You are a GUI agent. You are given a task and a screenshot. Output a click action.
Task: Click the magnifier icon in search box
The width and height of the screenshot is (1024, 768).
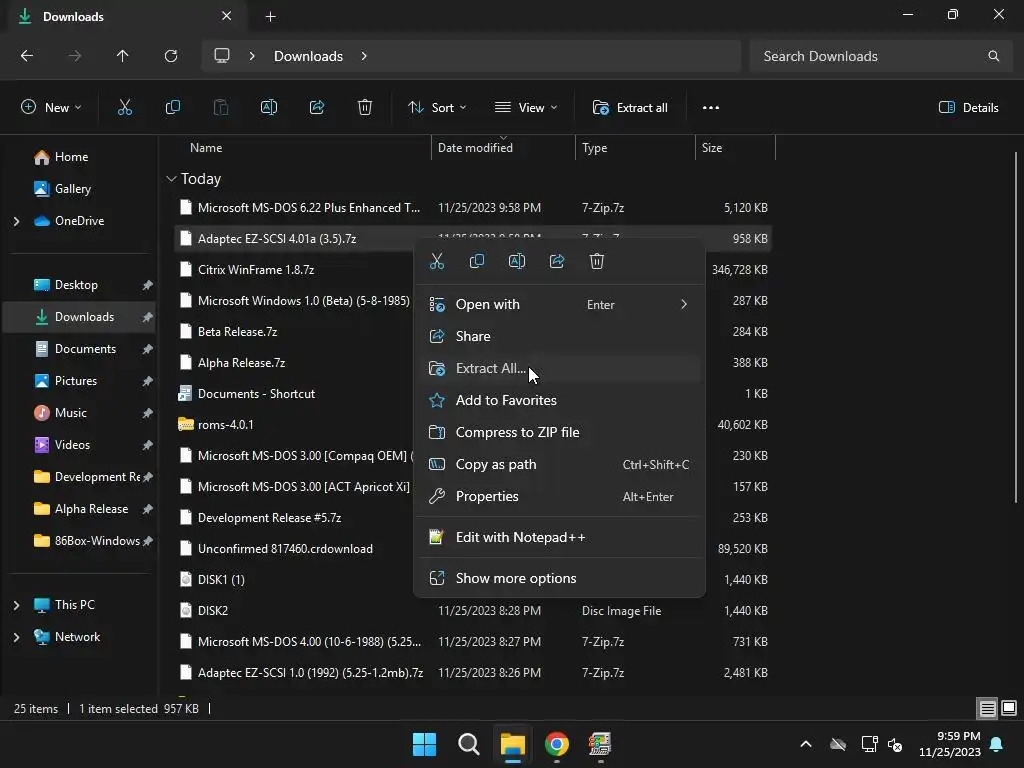[x=993, y=56]
